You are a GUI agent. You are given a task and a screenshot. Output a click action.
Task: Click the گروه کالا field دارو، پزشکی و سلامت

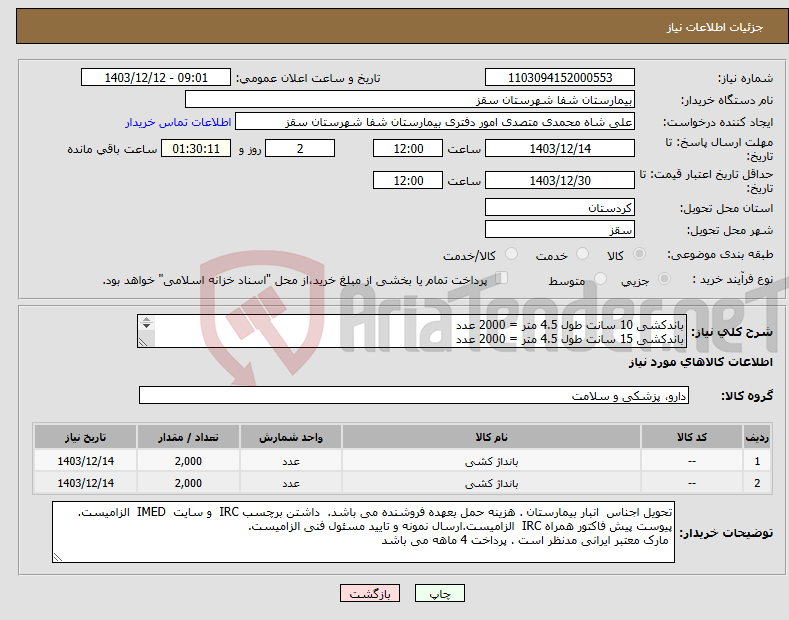pyautogui.click(x=414, y=396)
